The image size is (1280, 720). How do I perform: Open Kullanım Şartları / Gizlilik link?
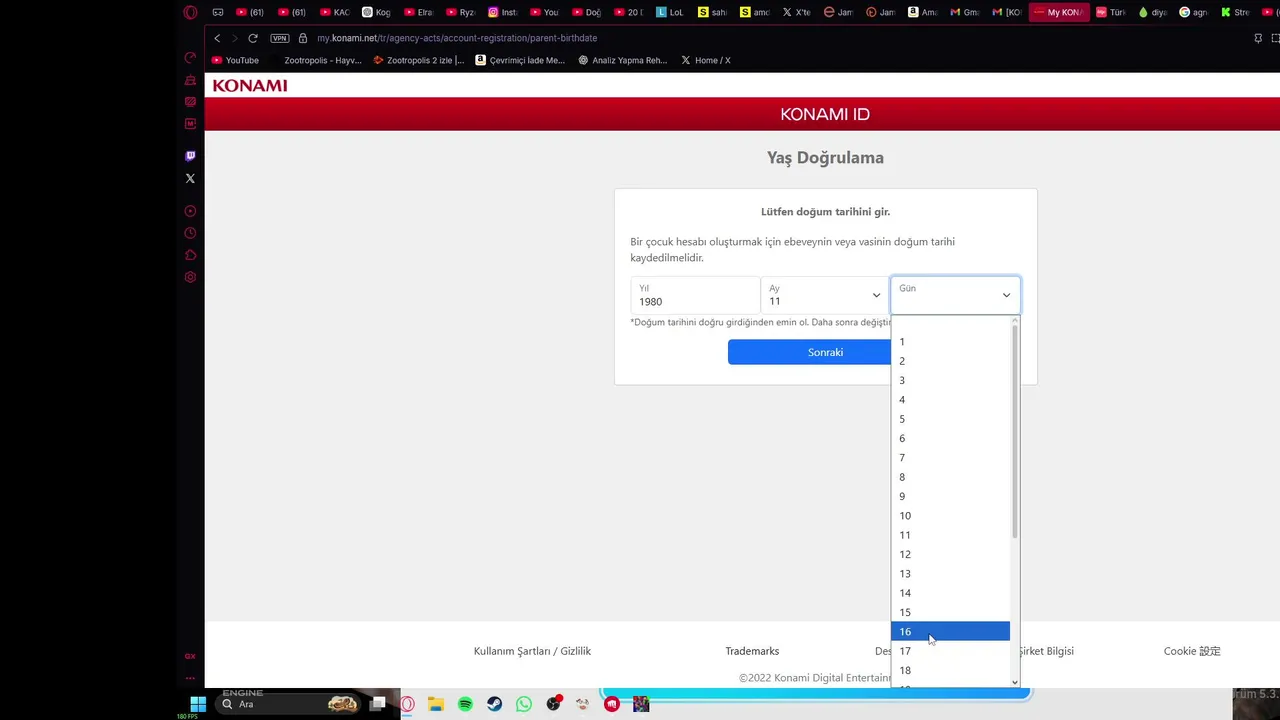532,651
